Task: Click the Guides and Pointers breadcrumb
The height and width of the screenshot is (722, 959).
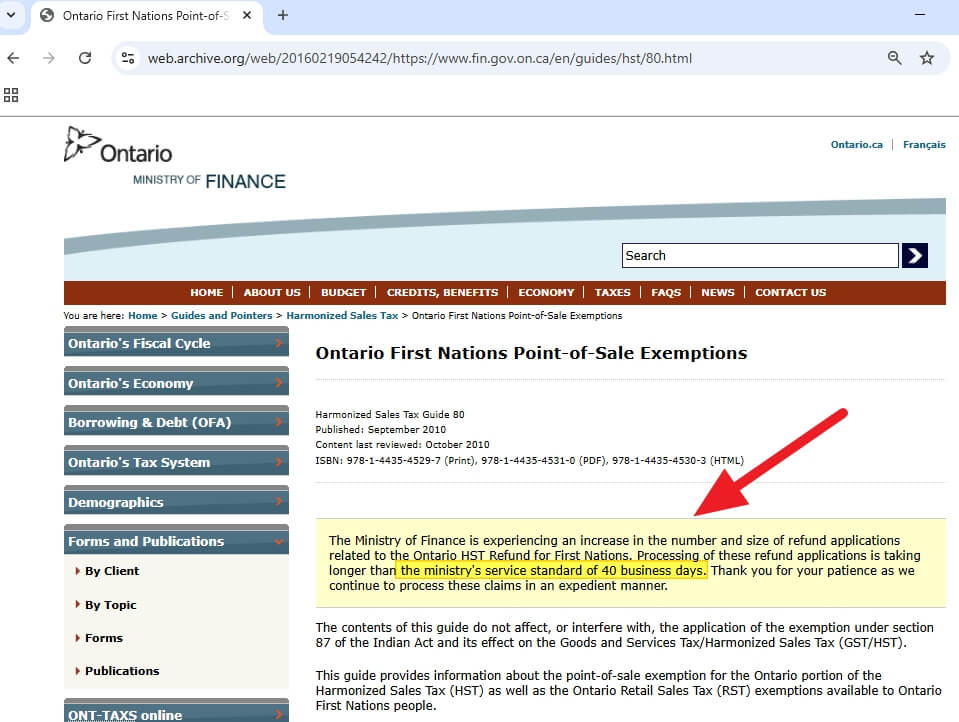Action: [221, 316]
